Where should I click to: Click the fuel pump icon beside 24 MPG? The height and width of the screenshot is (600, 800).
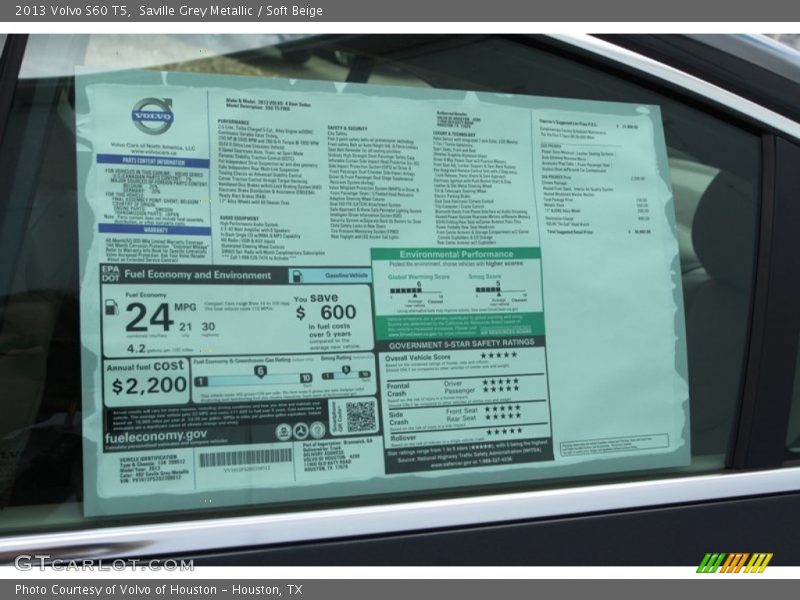[111, 308]
